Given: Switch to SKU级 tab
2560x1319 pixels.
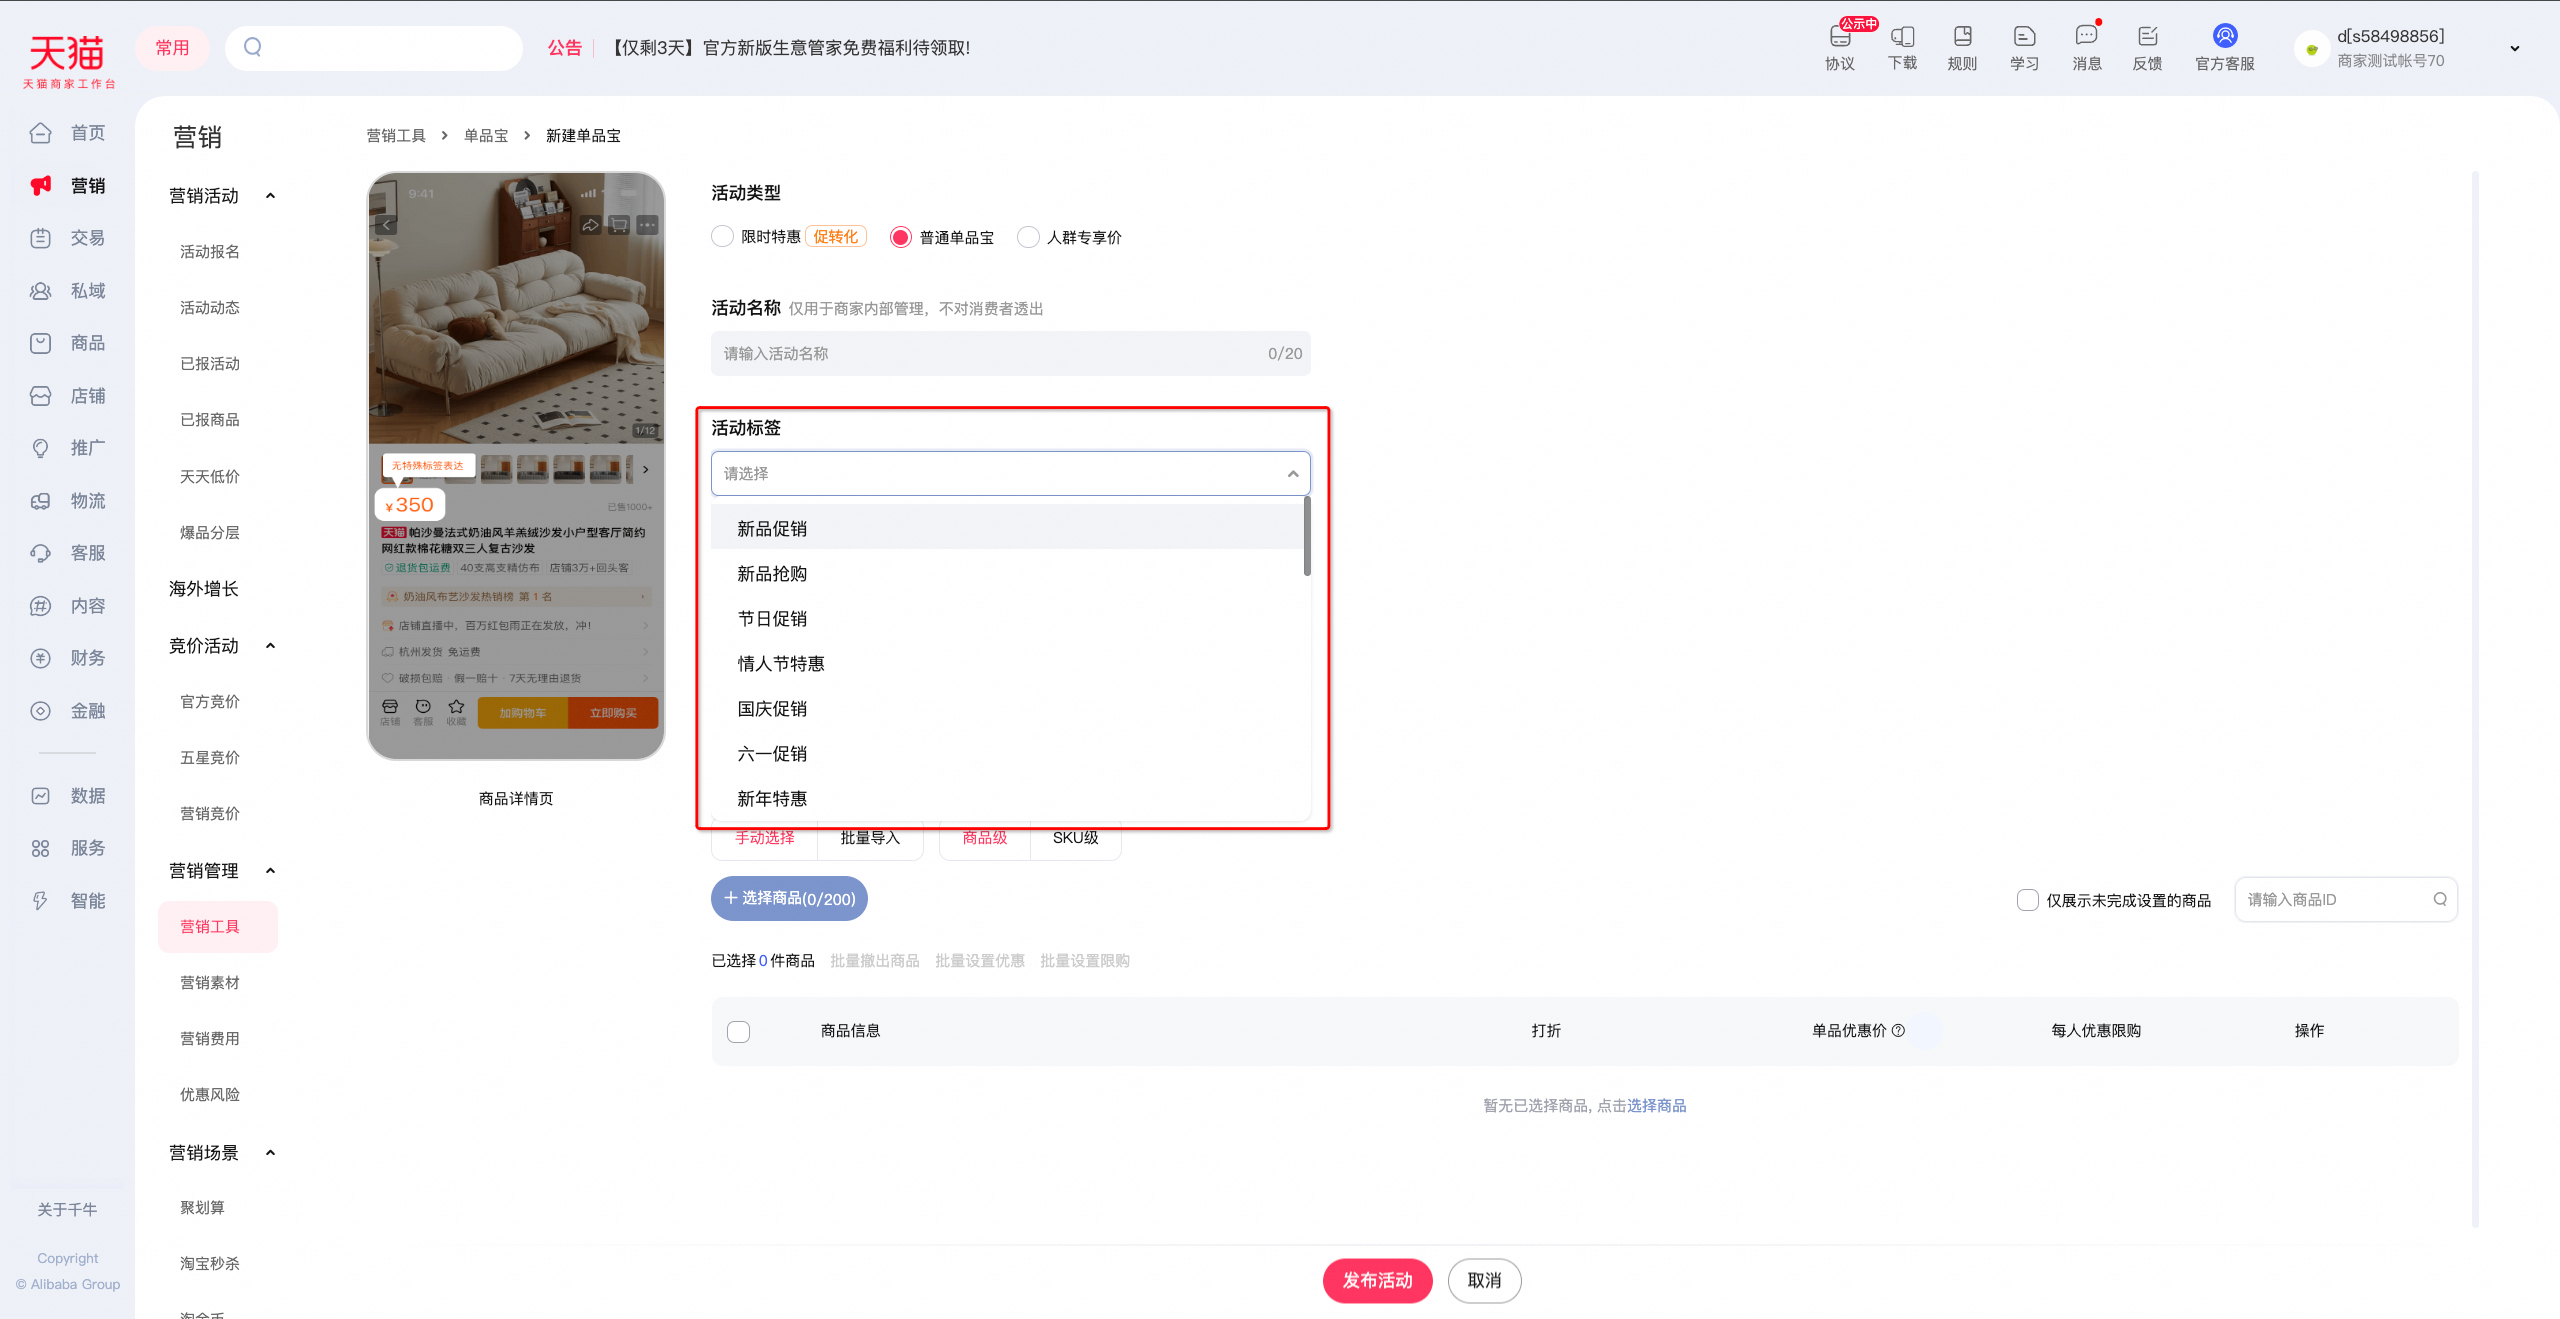Looking at the screenshot, I should pyautogui.click(x=1075, y=838).
